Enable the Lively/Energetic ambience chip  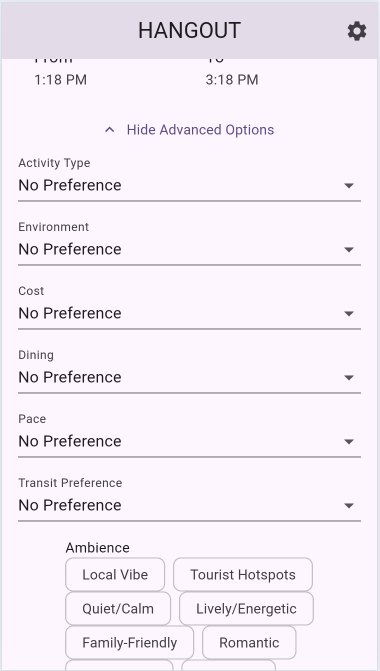click(246, 609)
